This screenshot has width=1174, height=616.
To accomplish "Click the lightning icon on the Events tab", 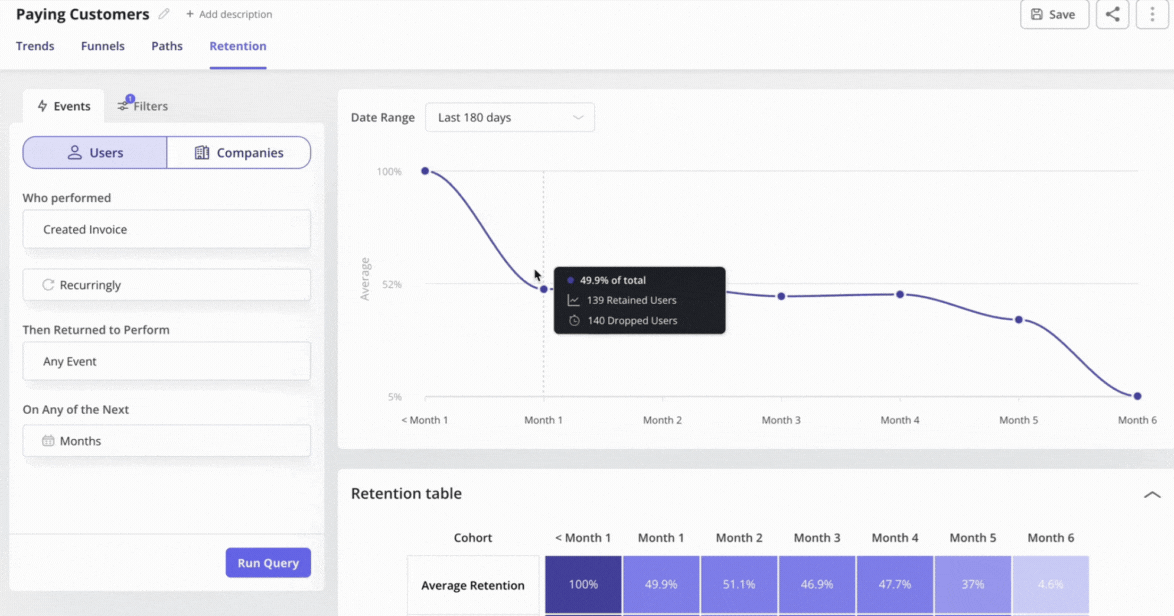I will (43, 105).
